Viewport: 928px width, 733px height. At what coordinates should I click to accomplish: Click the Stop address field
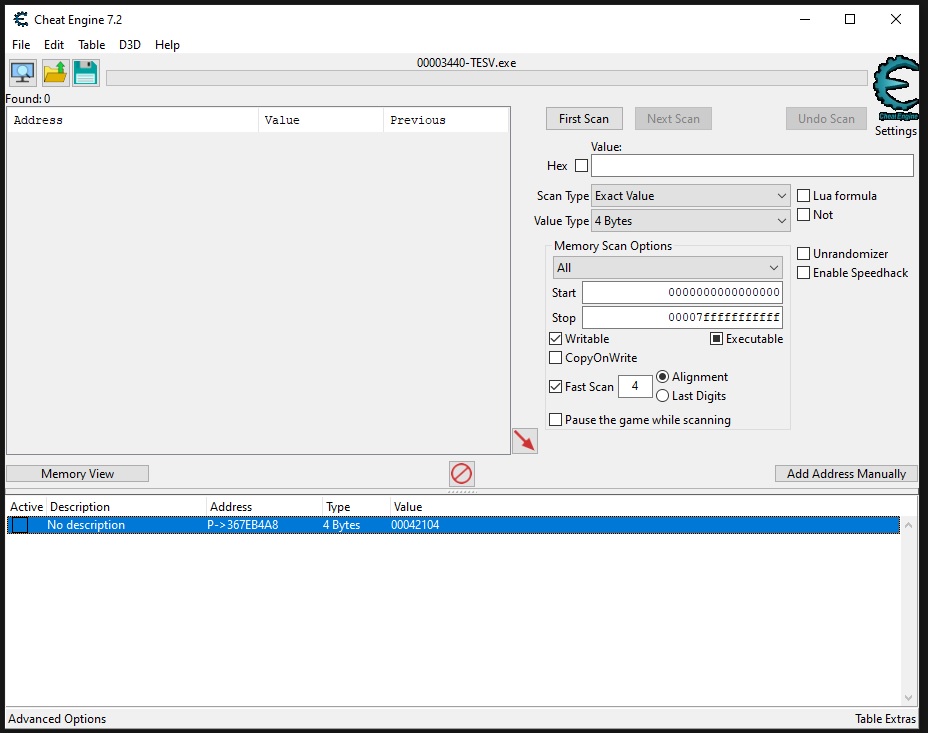682,318
